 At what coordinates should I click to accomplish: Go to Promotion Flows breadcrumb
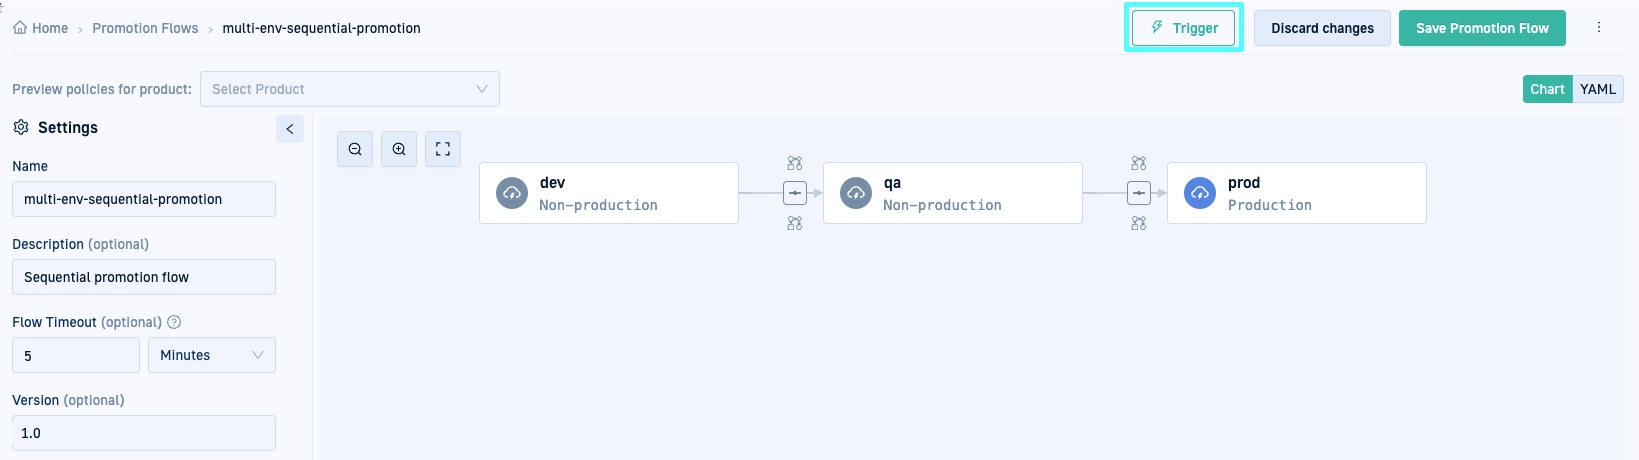tap(145, 28)
